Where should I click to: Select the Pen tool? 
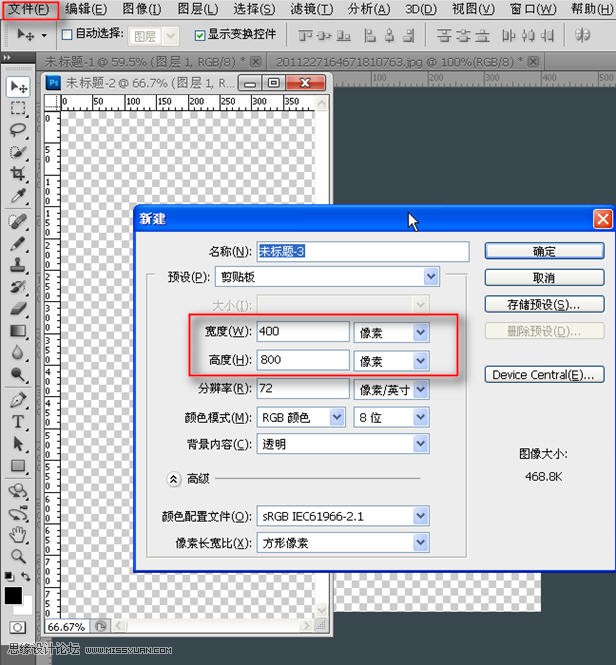point(18,400)
